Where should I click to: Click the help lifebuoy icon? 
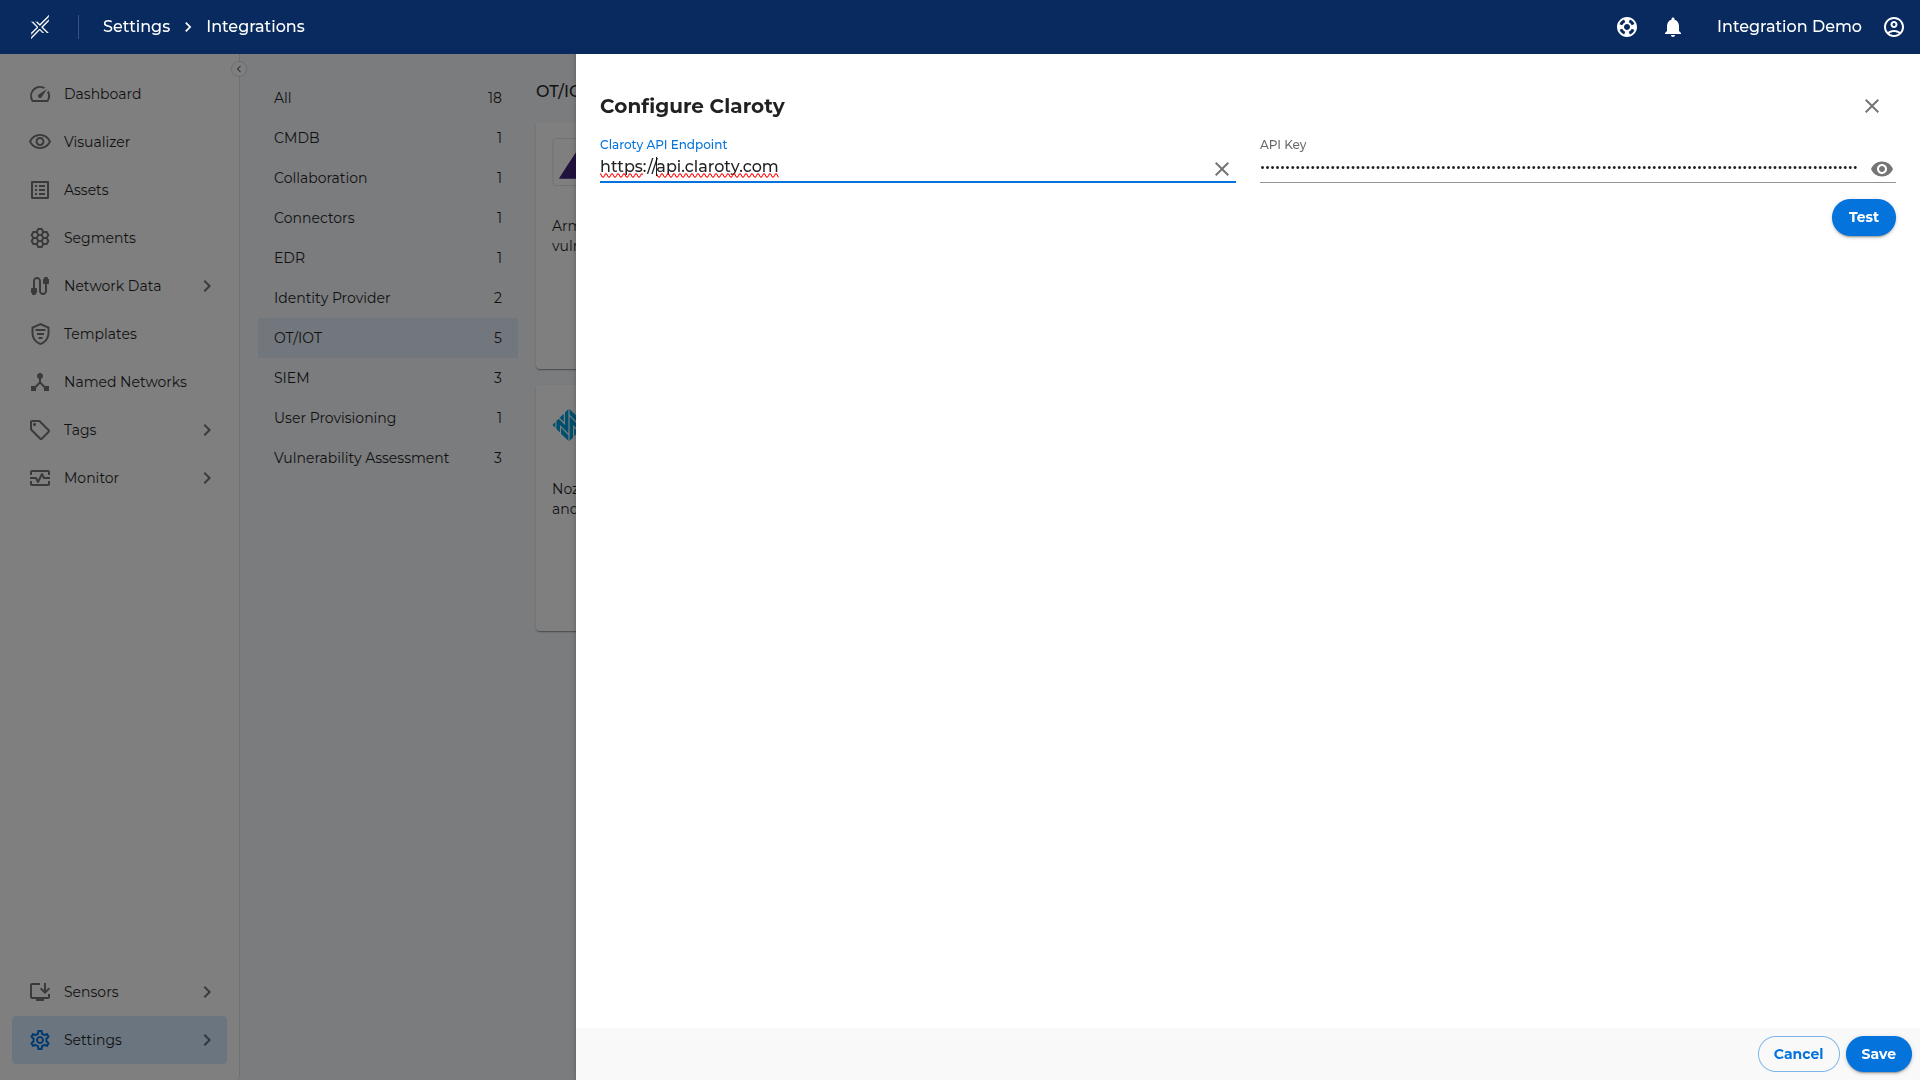(x=1627, y=27)
